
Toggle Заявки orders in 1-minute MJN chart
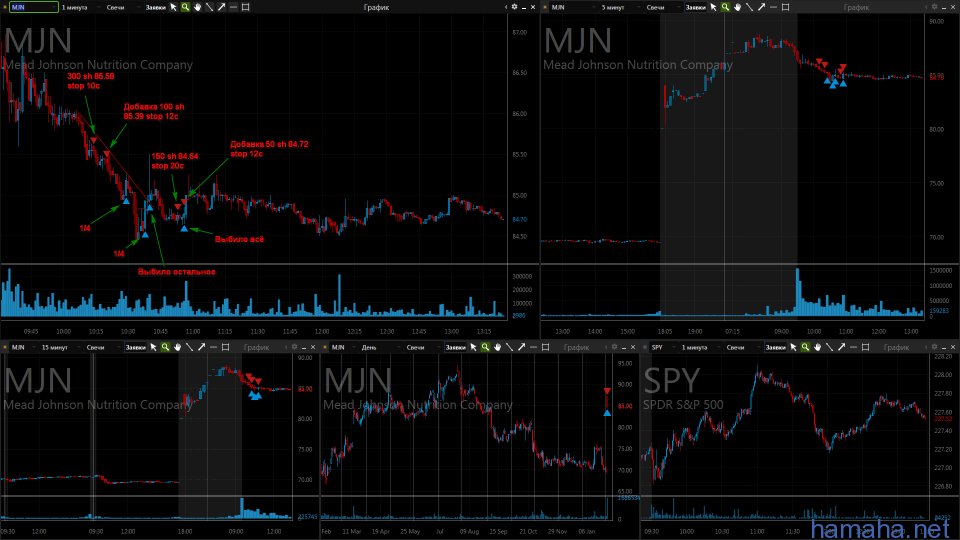pos(156,7)
